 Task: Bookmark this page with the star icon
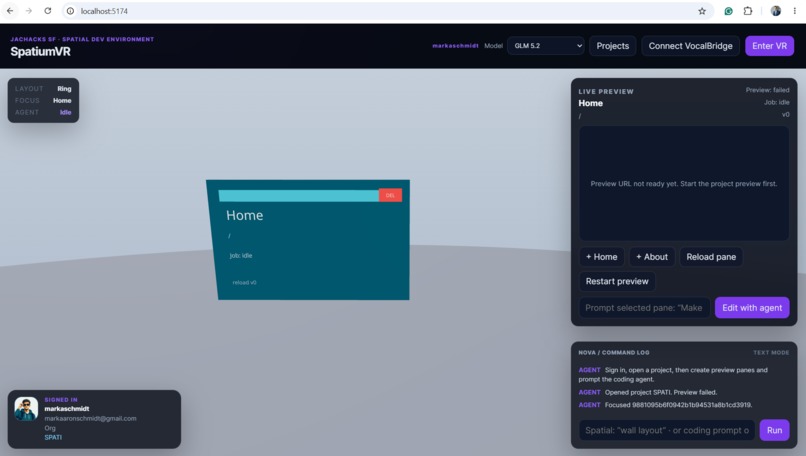702,11
